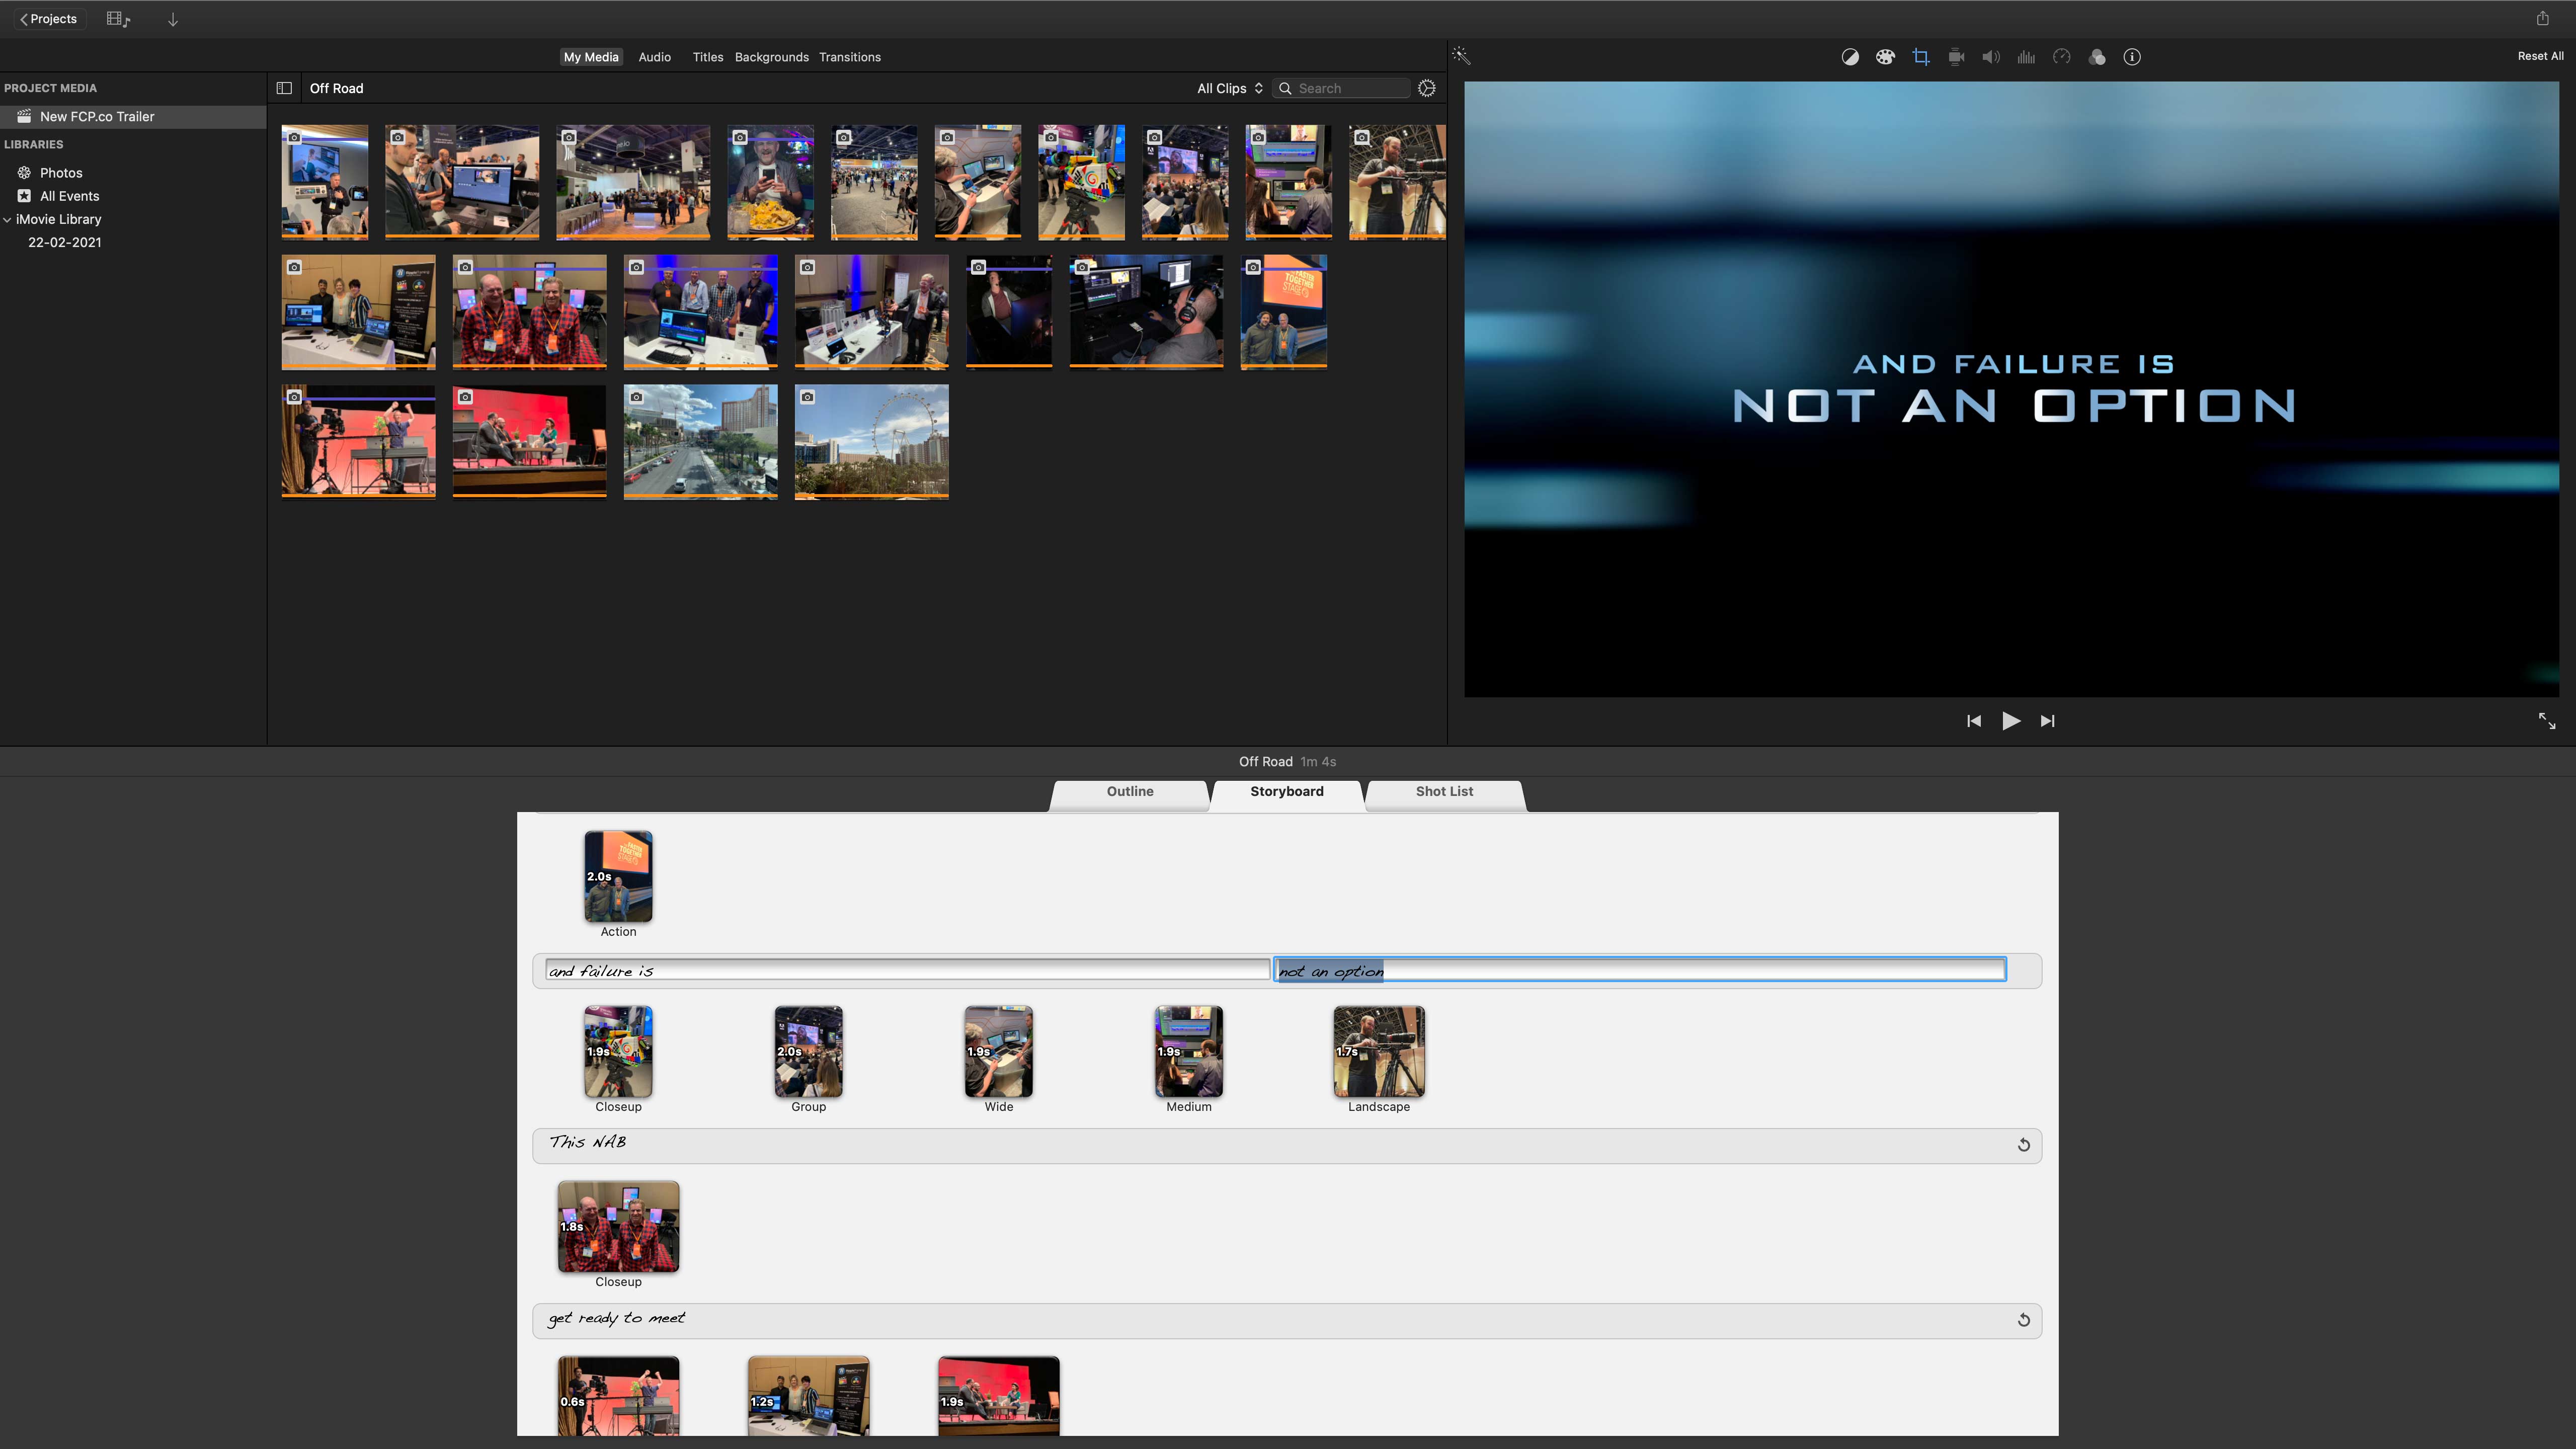Select the 22-02-2021 event
2576x1449 pixels.
click(64, 242)
